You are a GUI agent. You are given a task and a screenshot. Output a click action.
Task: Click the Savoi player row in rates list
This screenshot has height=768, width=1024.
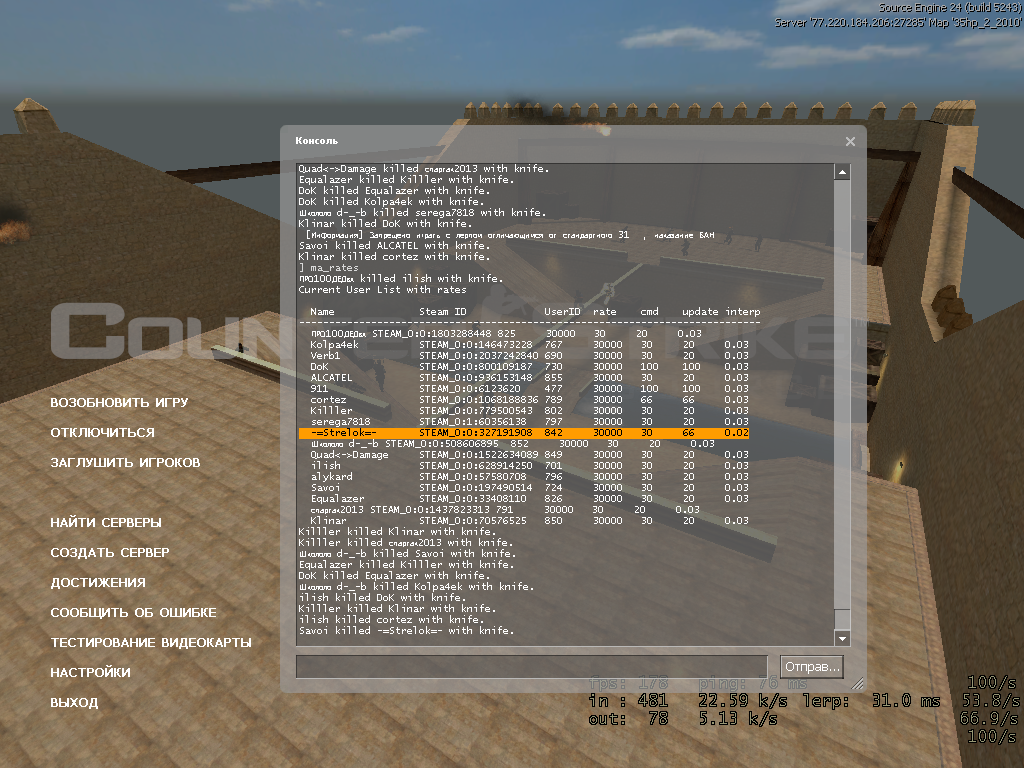coord(530,488)
